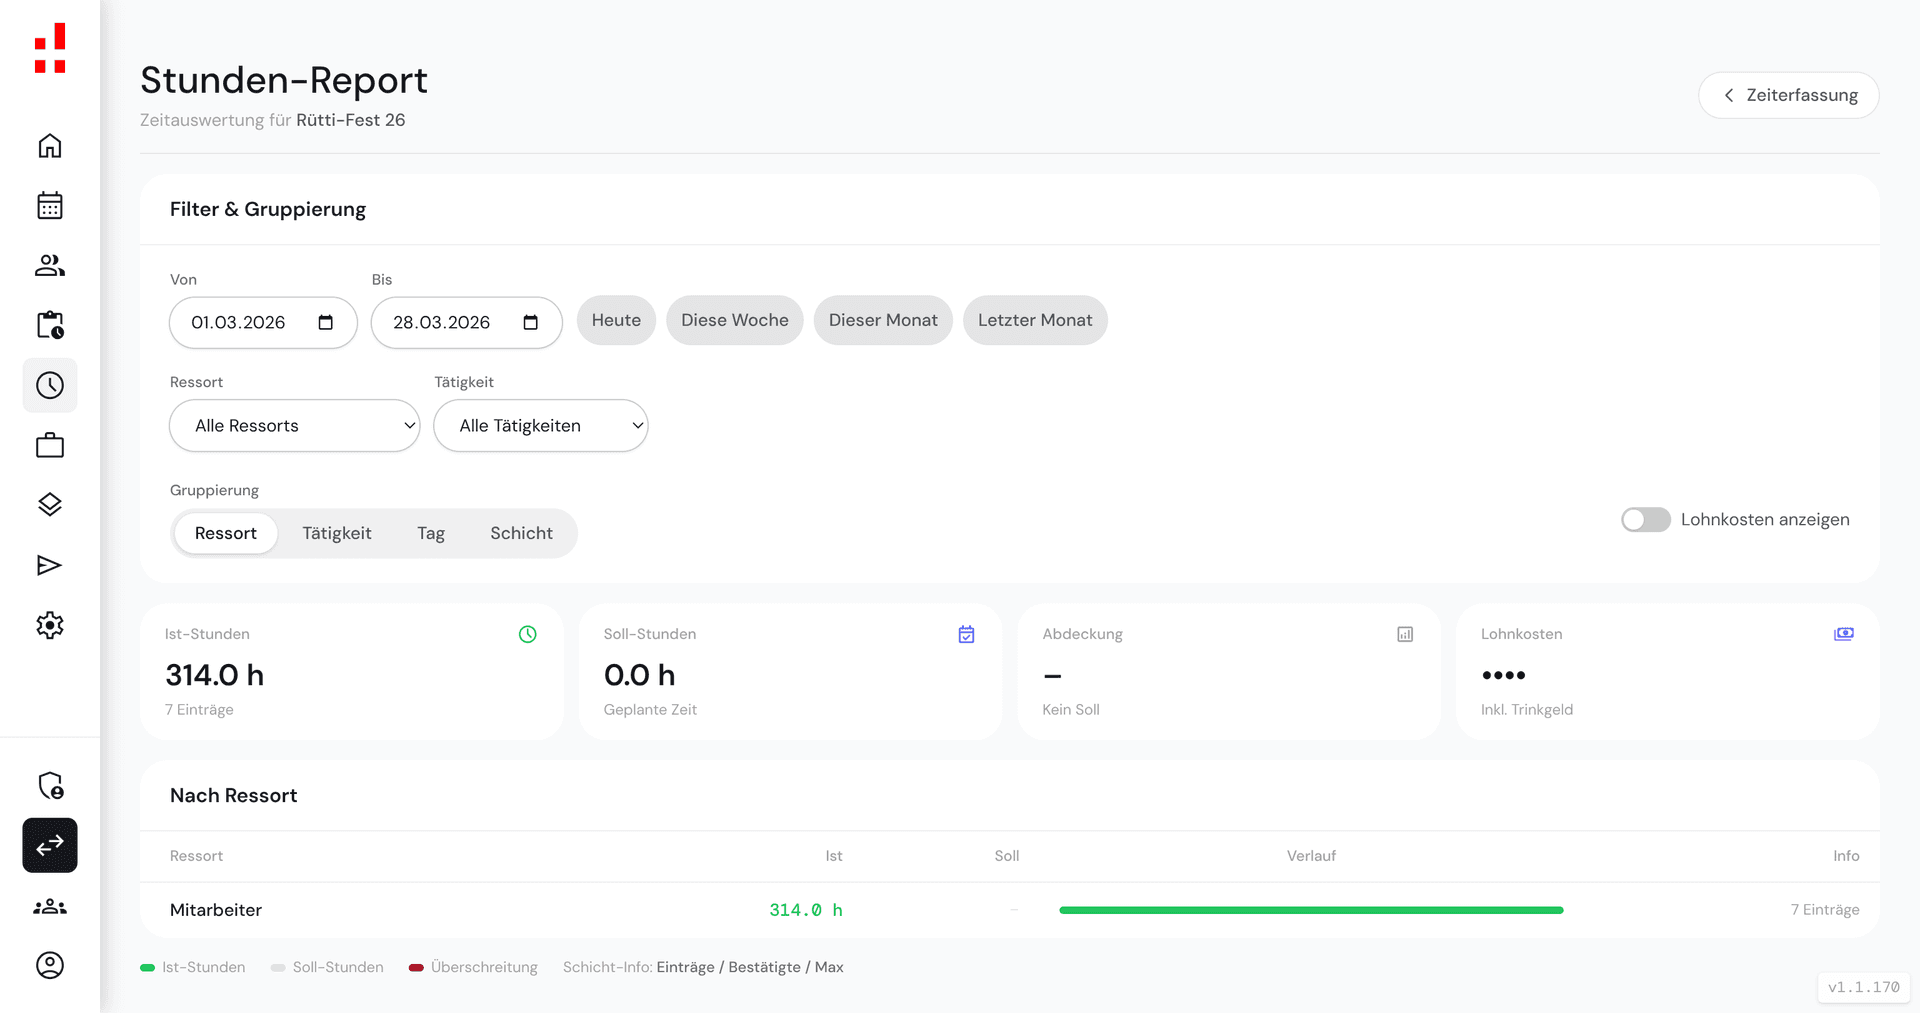Click the green Mitarbeiter progress bar

(x=1310, y=910)
